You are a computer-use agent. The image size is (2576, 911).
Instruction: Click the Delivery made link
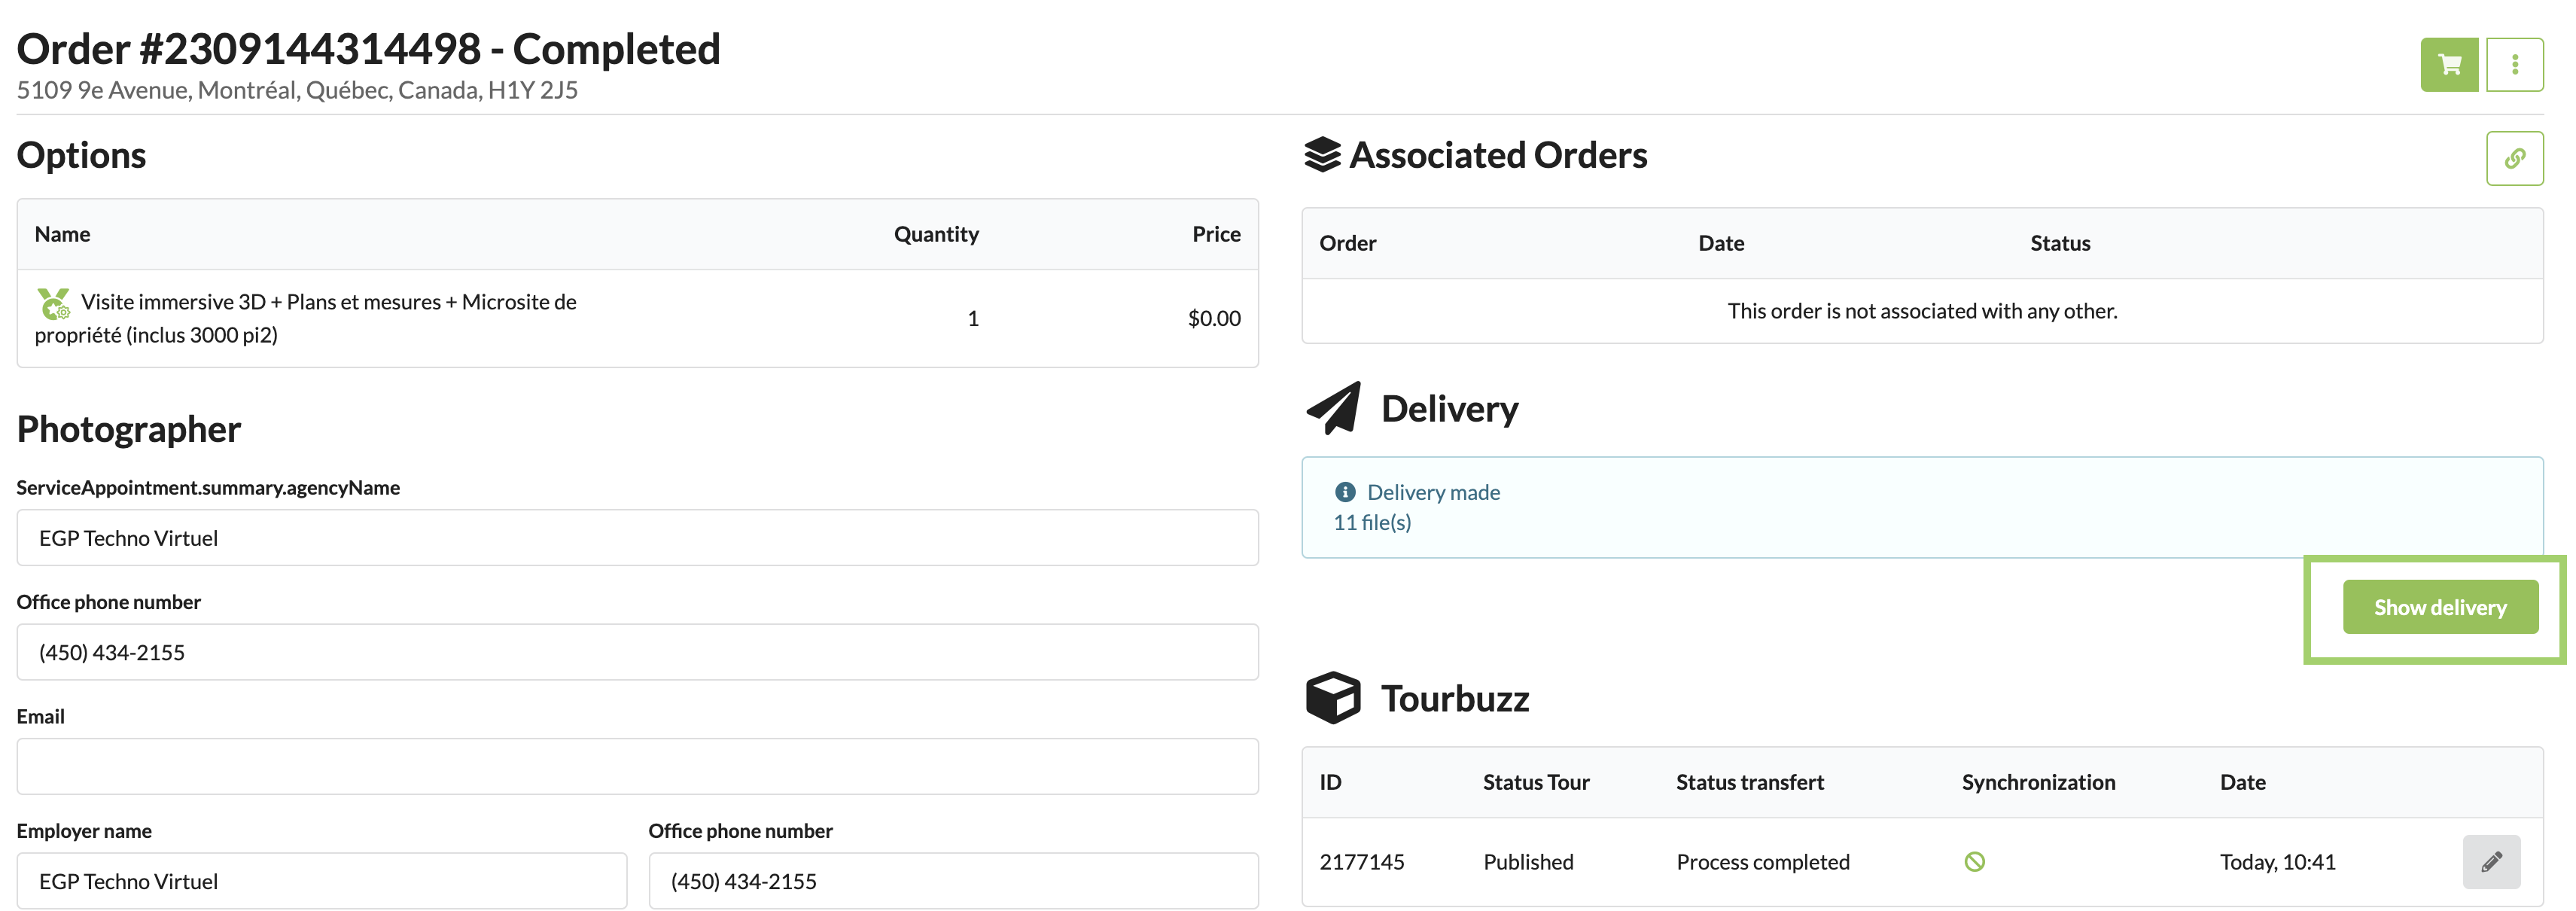click(x=1435, y=492)
